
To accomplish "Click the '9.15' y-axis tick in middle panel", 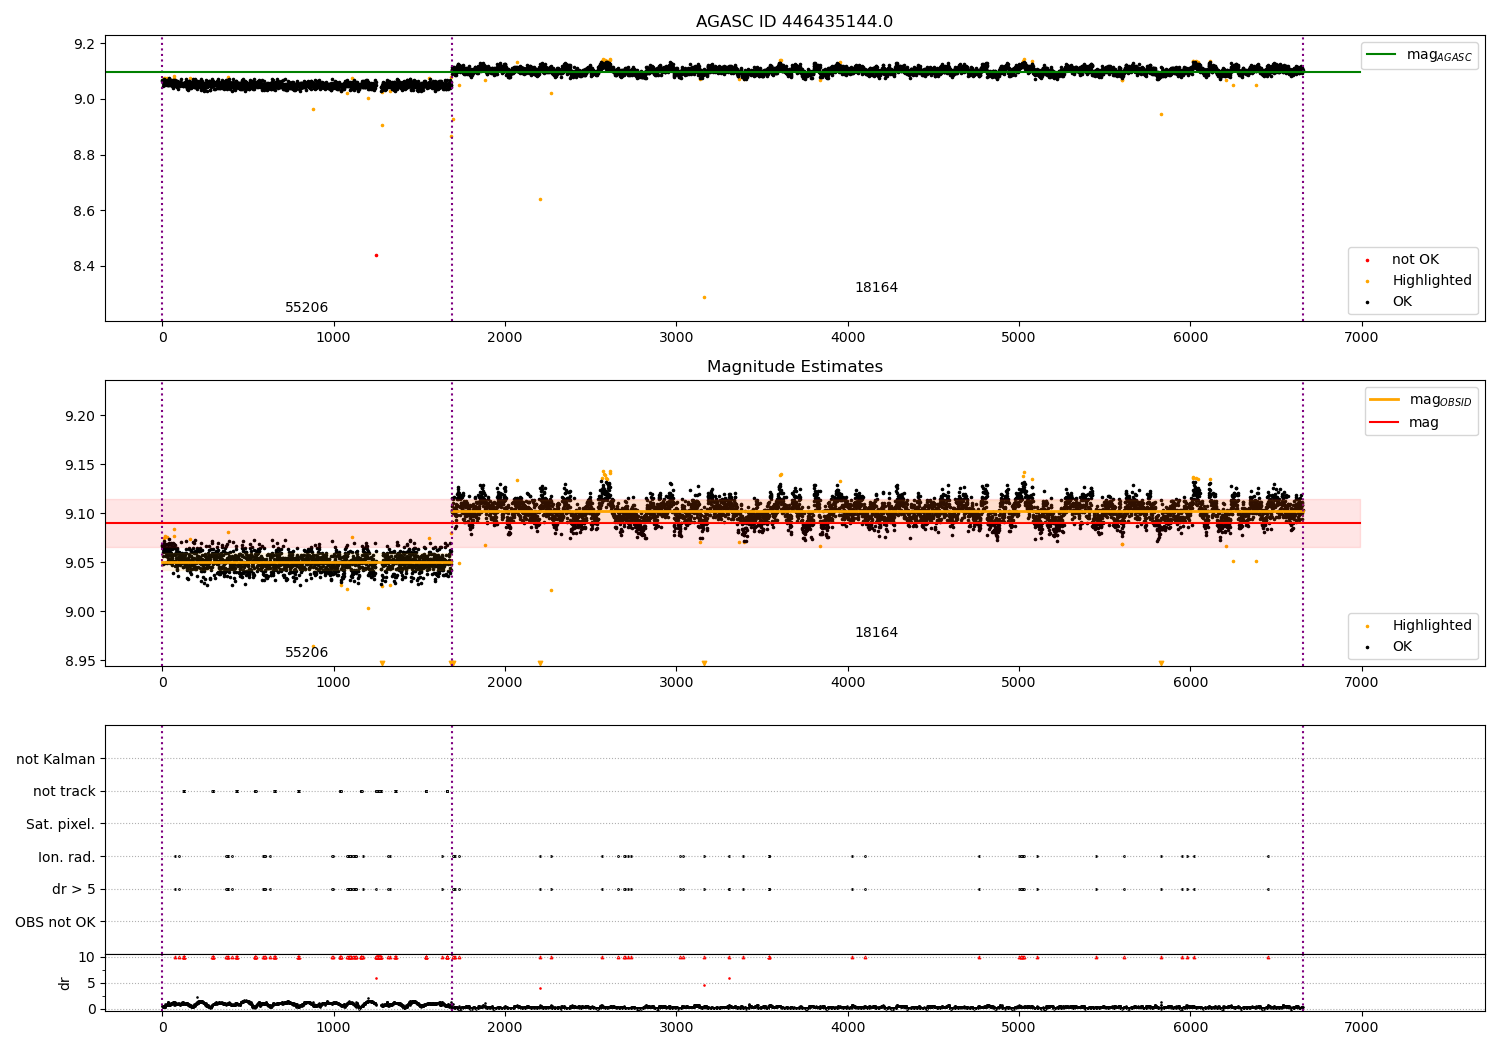I will coord(82,465).
